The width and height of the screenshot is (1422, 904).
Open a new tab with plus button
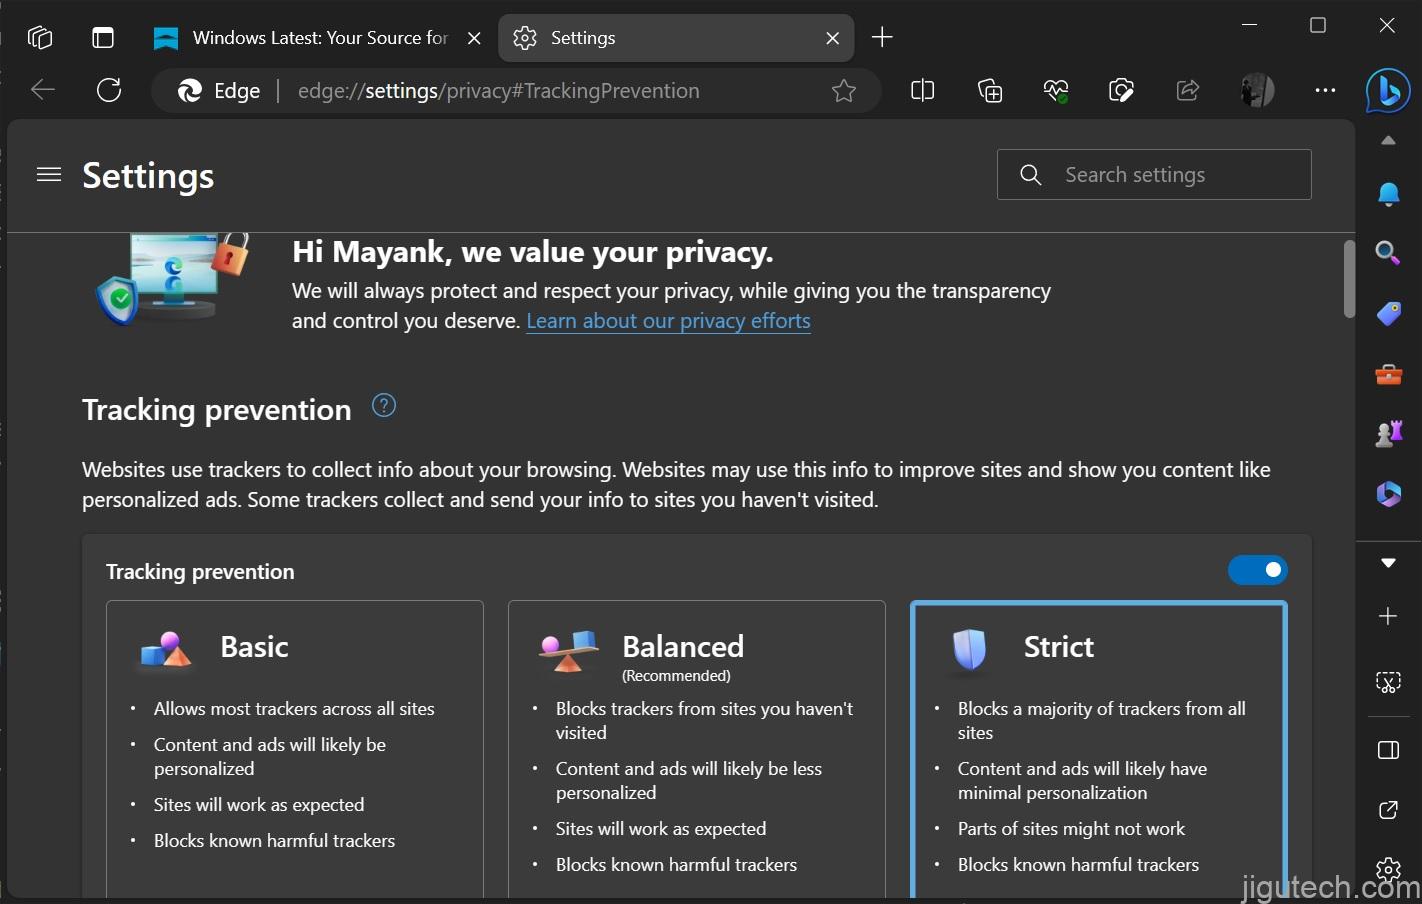point(882,38)
